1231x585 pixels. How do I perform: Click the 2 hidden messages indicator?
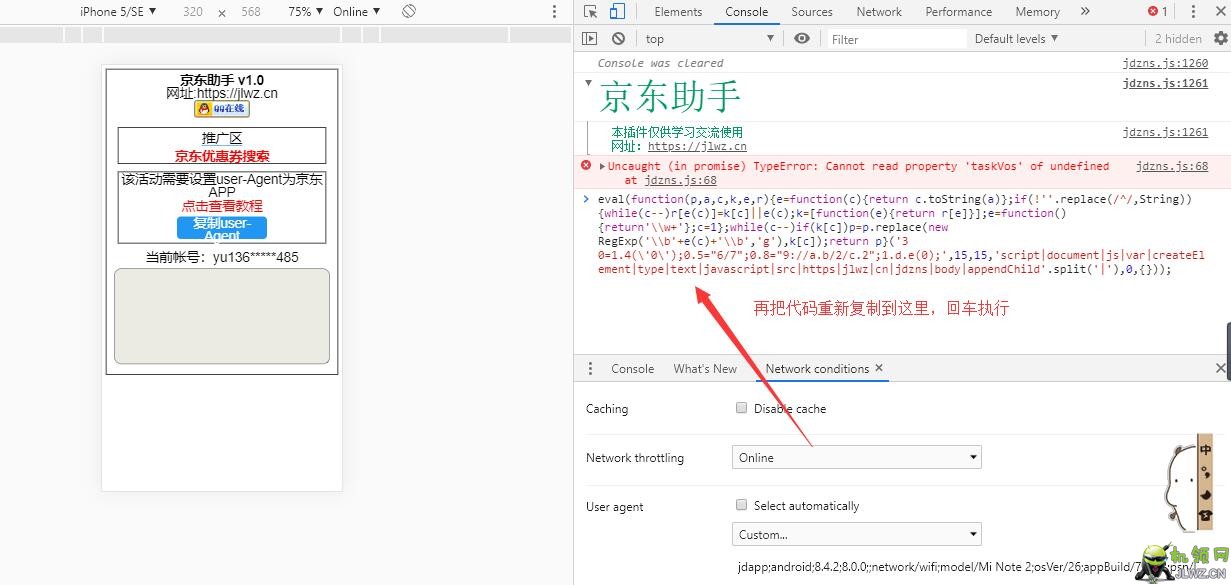(1178, 39)
